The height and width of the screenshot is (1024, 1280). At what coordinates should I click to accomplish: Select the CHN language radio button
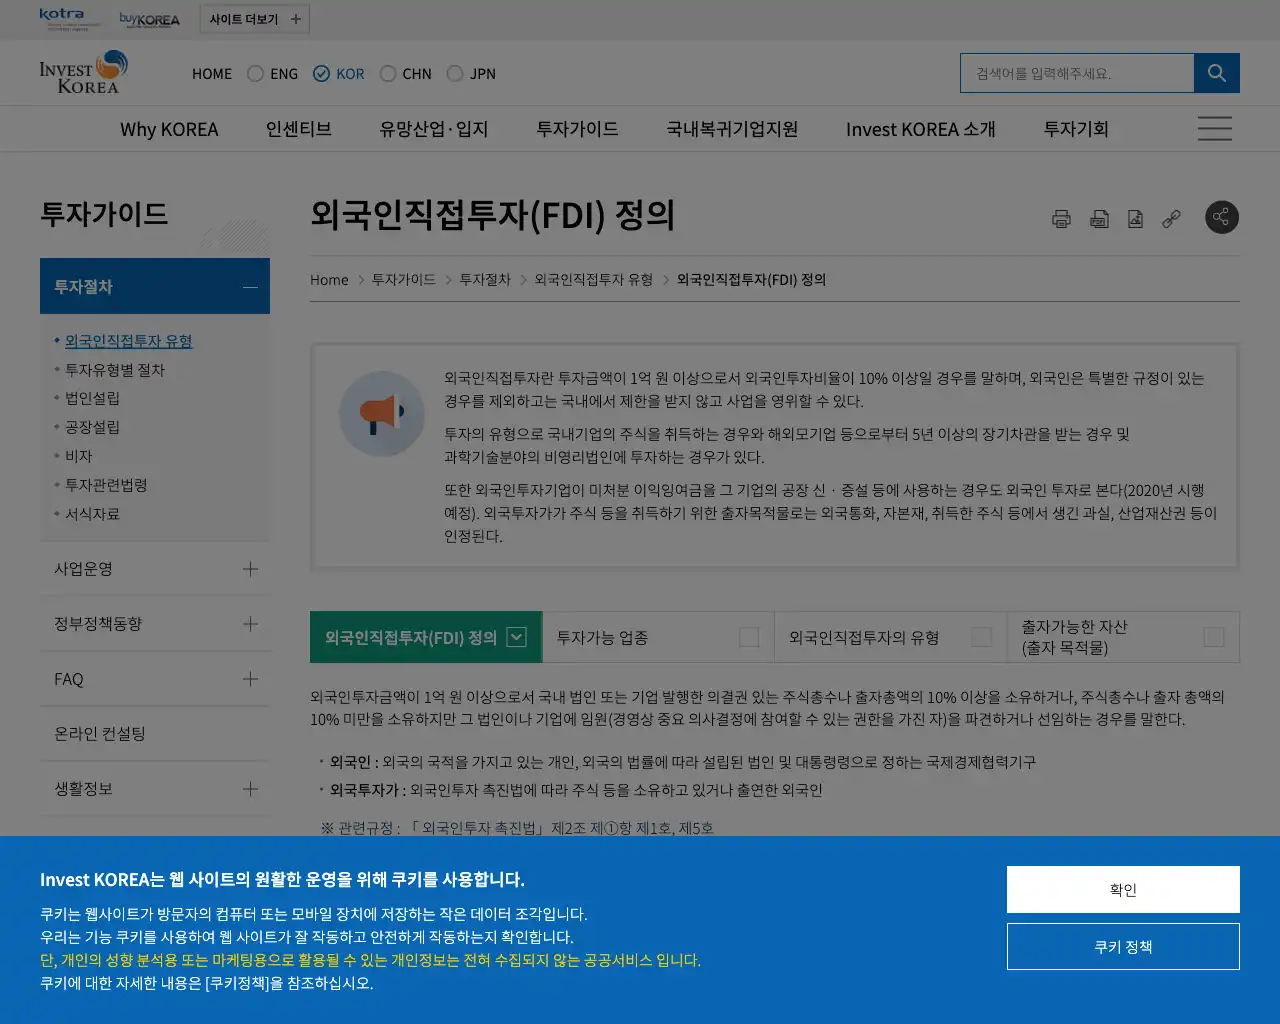pos(387,73)
